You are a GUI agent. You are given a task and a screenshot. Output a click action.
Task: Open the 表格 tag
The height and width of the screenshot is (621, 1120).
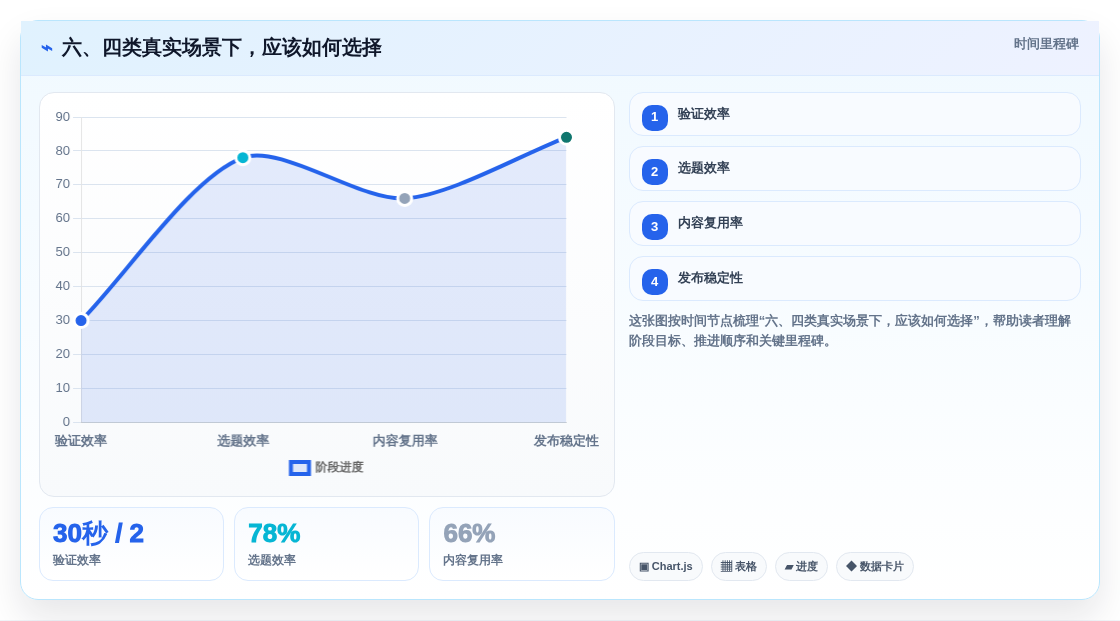(x=739, y=567)
